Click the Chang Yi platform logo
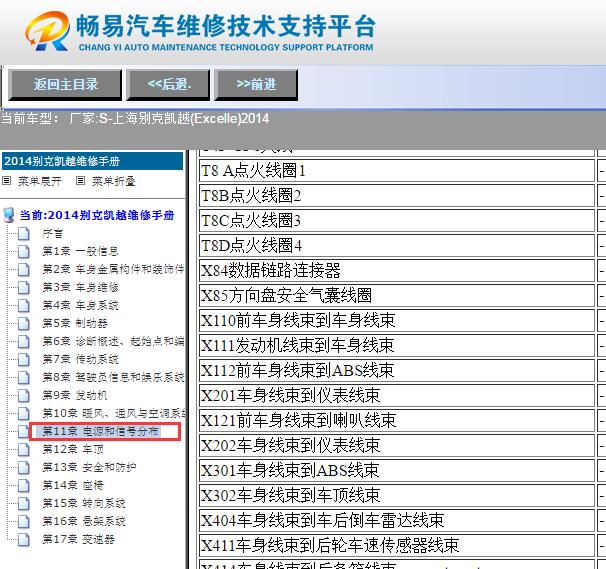This screenshot has height=569, width=606. coord(200,32)
